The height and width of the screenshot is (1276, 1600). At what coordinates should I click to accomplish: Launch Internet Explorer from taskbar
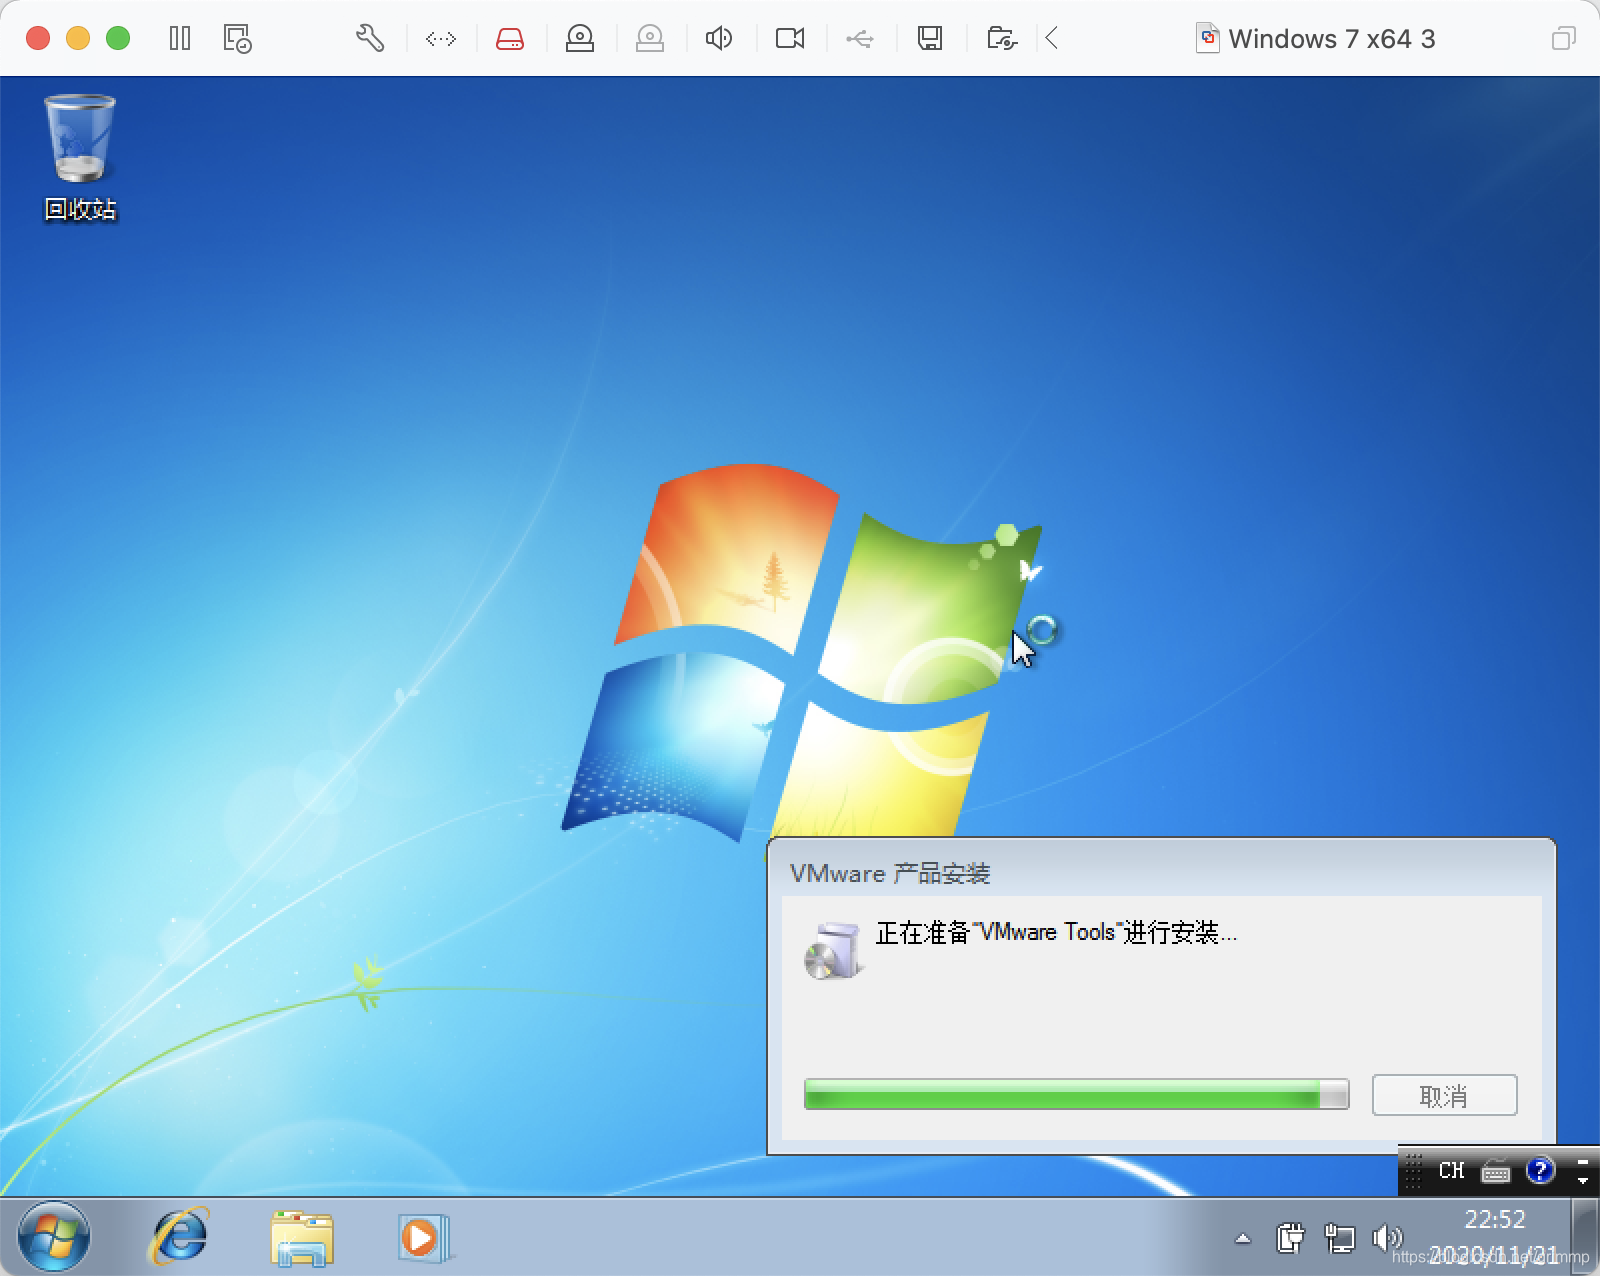[179, 1236]
